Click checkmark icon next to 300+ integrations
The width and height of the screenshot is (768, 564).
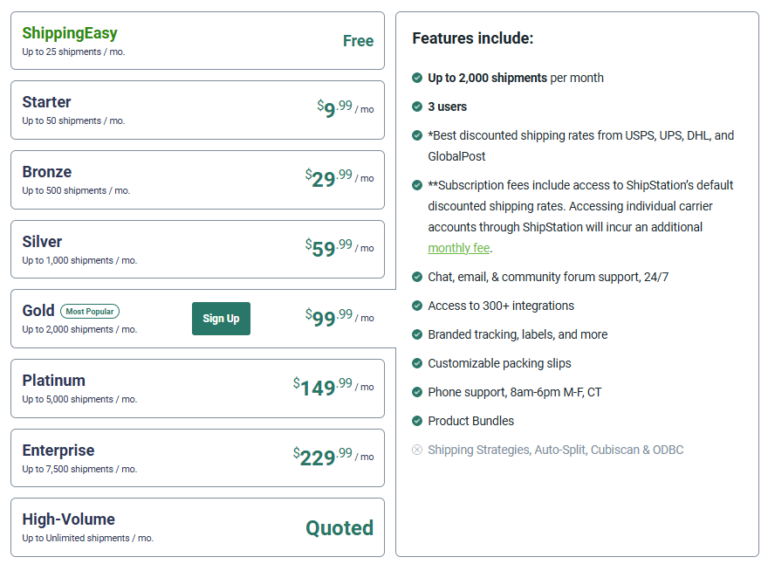tap(417, 306)
